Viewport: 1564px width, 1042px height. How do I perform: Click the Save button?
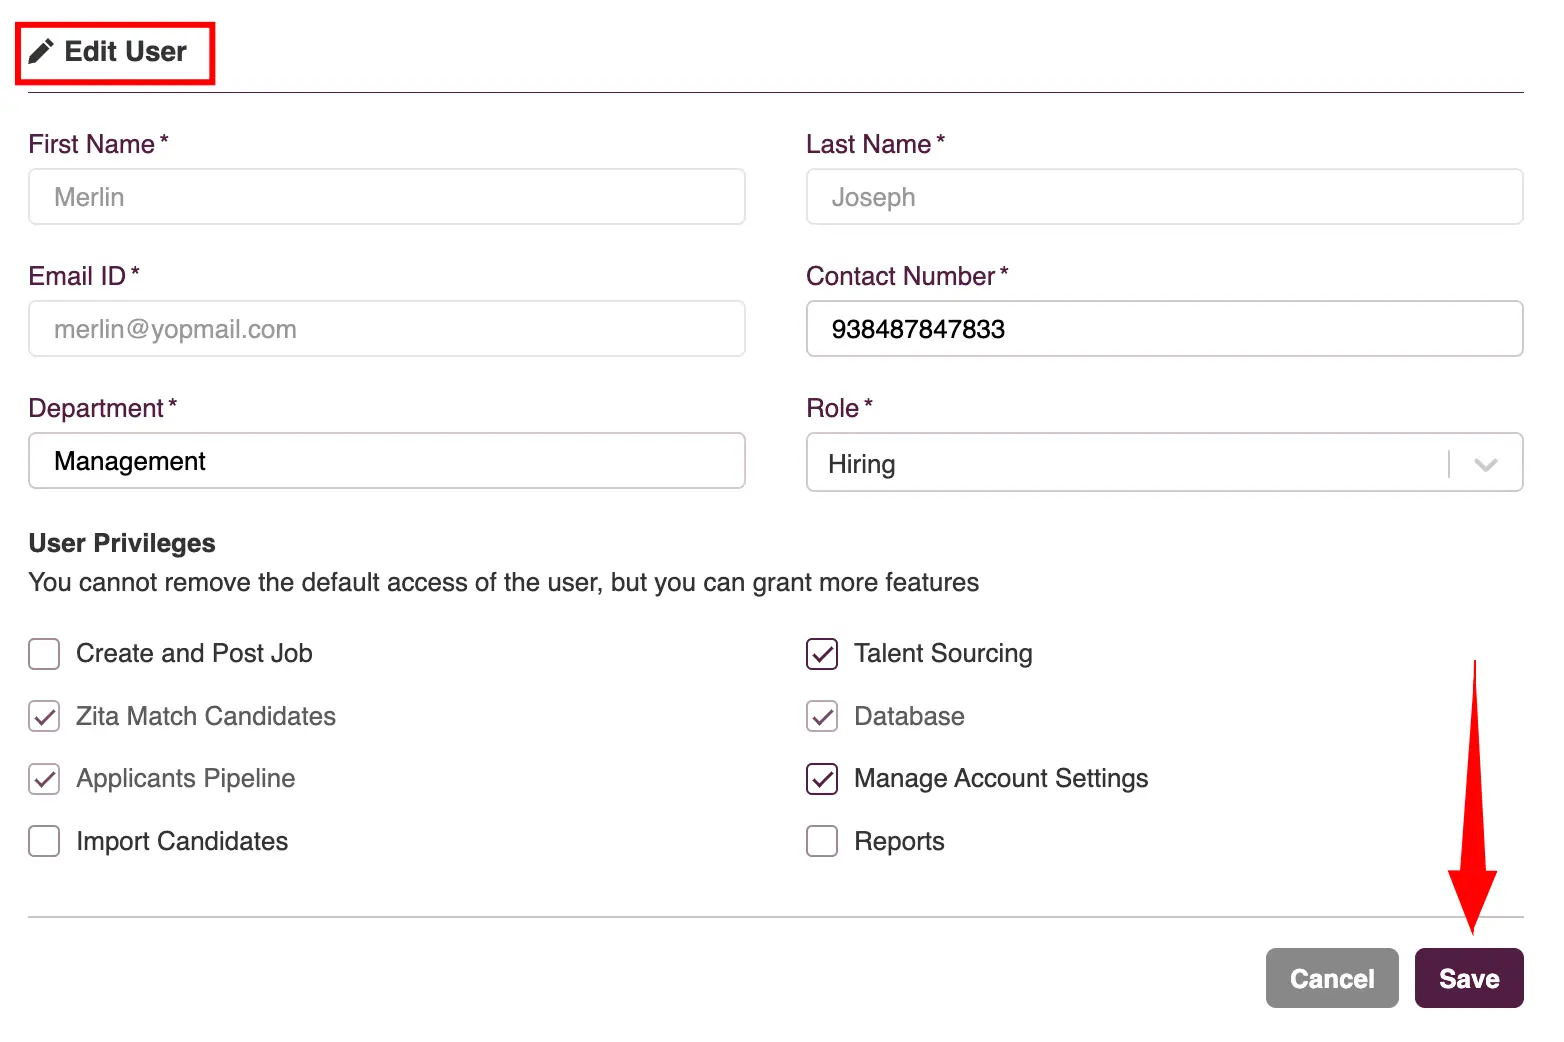tap(1469, 978)
